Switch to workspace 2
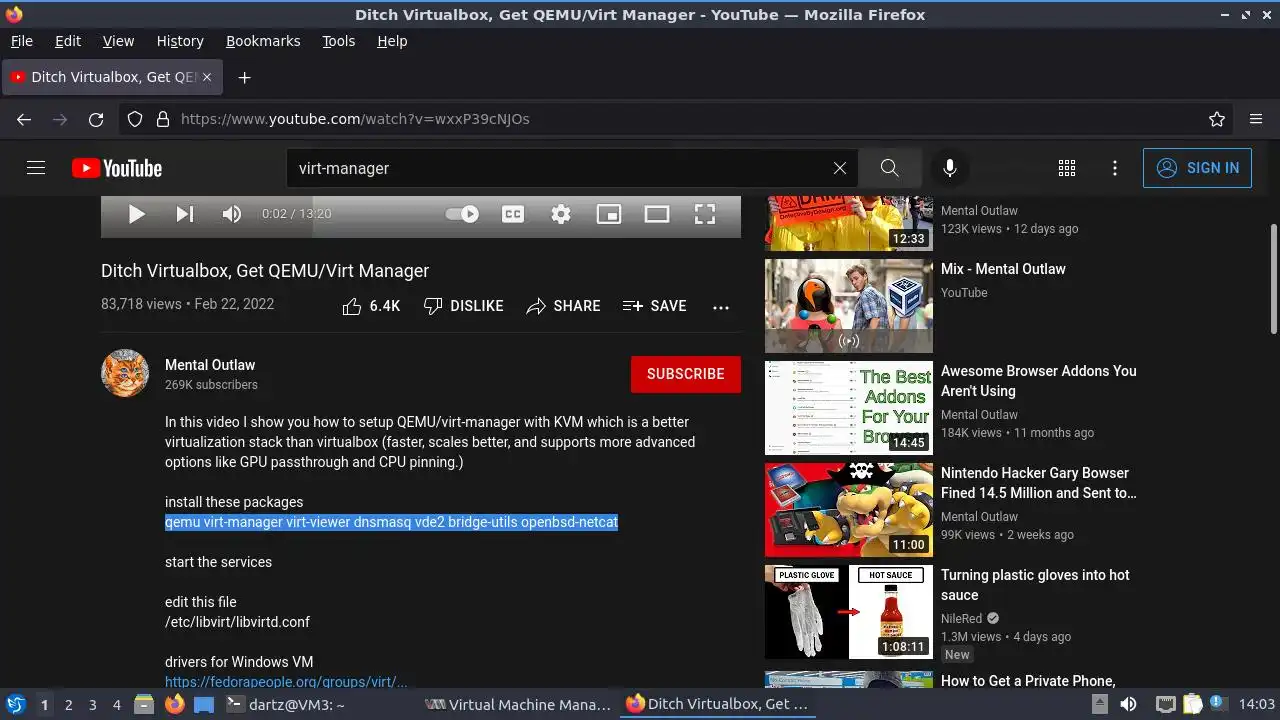Screen dimensions: 1280x720 tap(68, 705)
